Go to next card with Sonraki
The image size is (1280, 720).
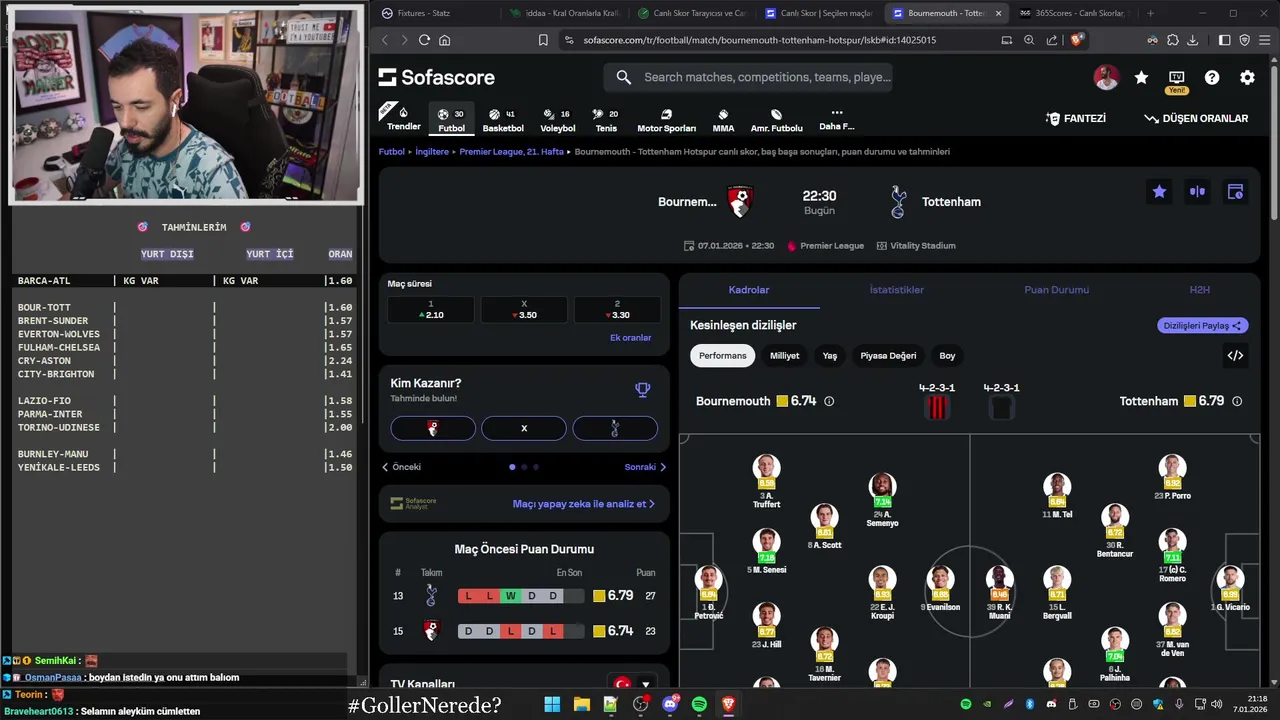click(x=645, y=467)
